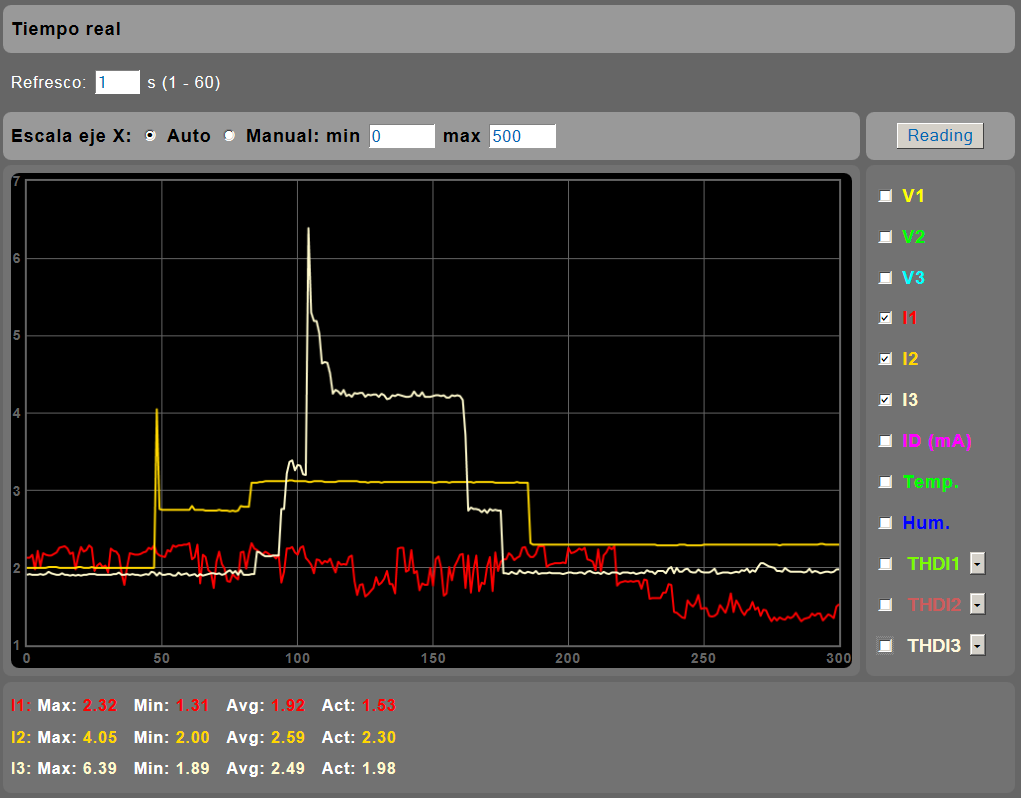
Task: Click the I3 Max value 6.39
Action: tap(100, 769)
